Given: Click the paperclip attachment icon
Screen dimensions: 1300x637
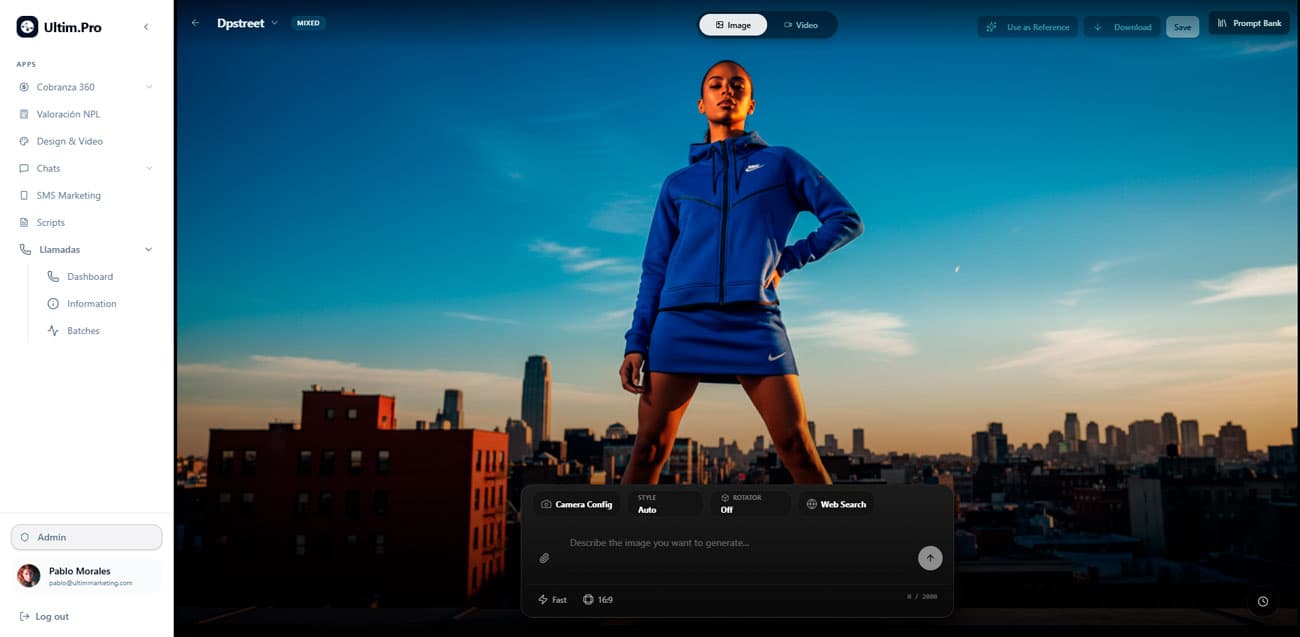Looking at the screenshot, I should [544, 558].
